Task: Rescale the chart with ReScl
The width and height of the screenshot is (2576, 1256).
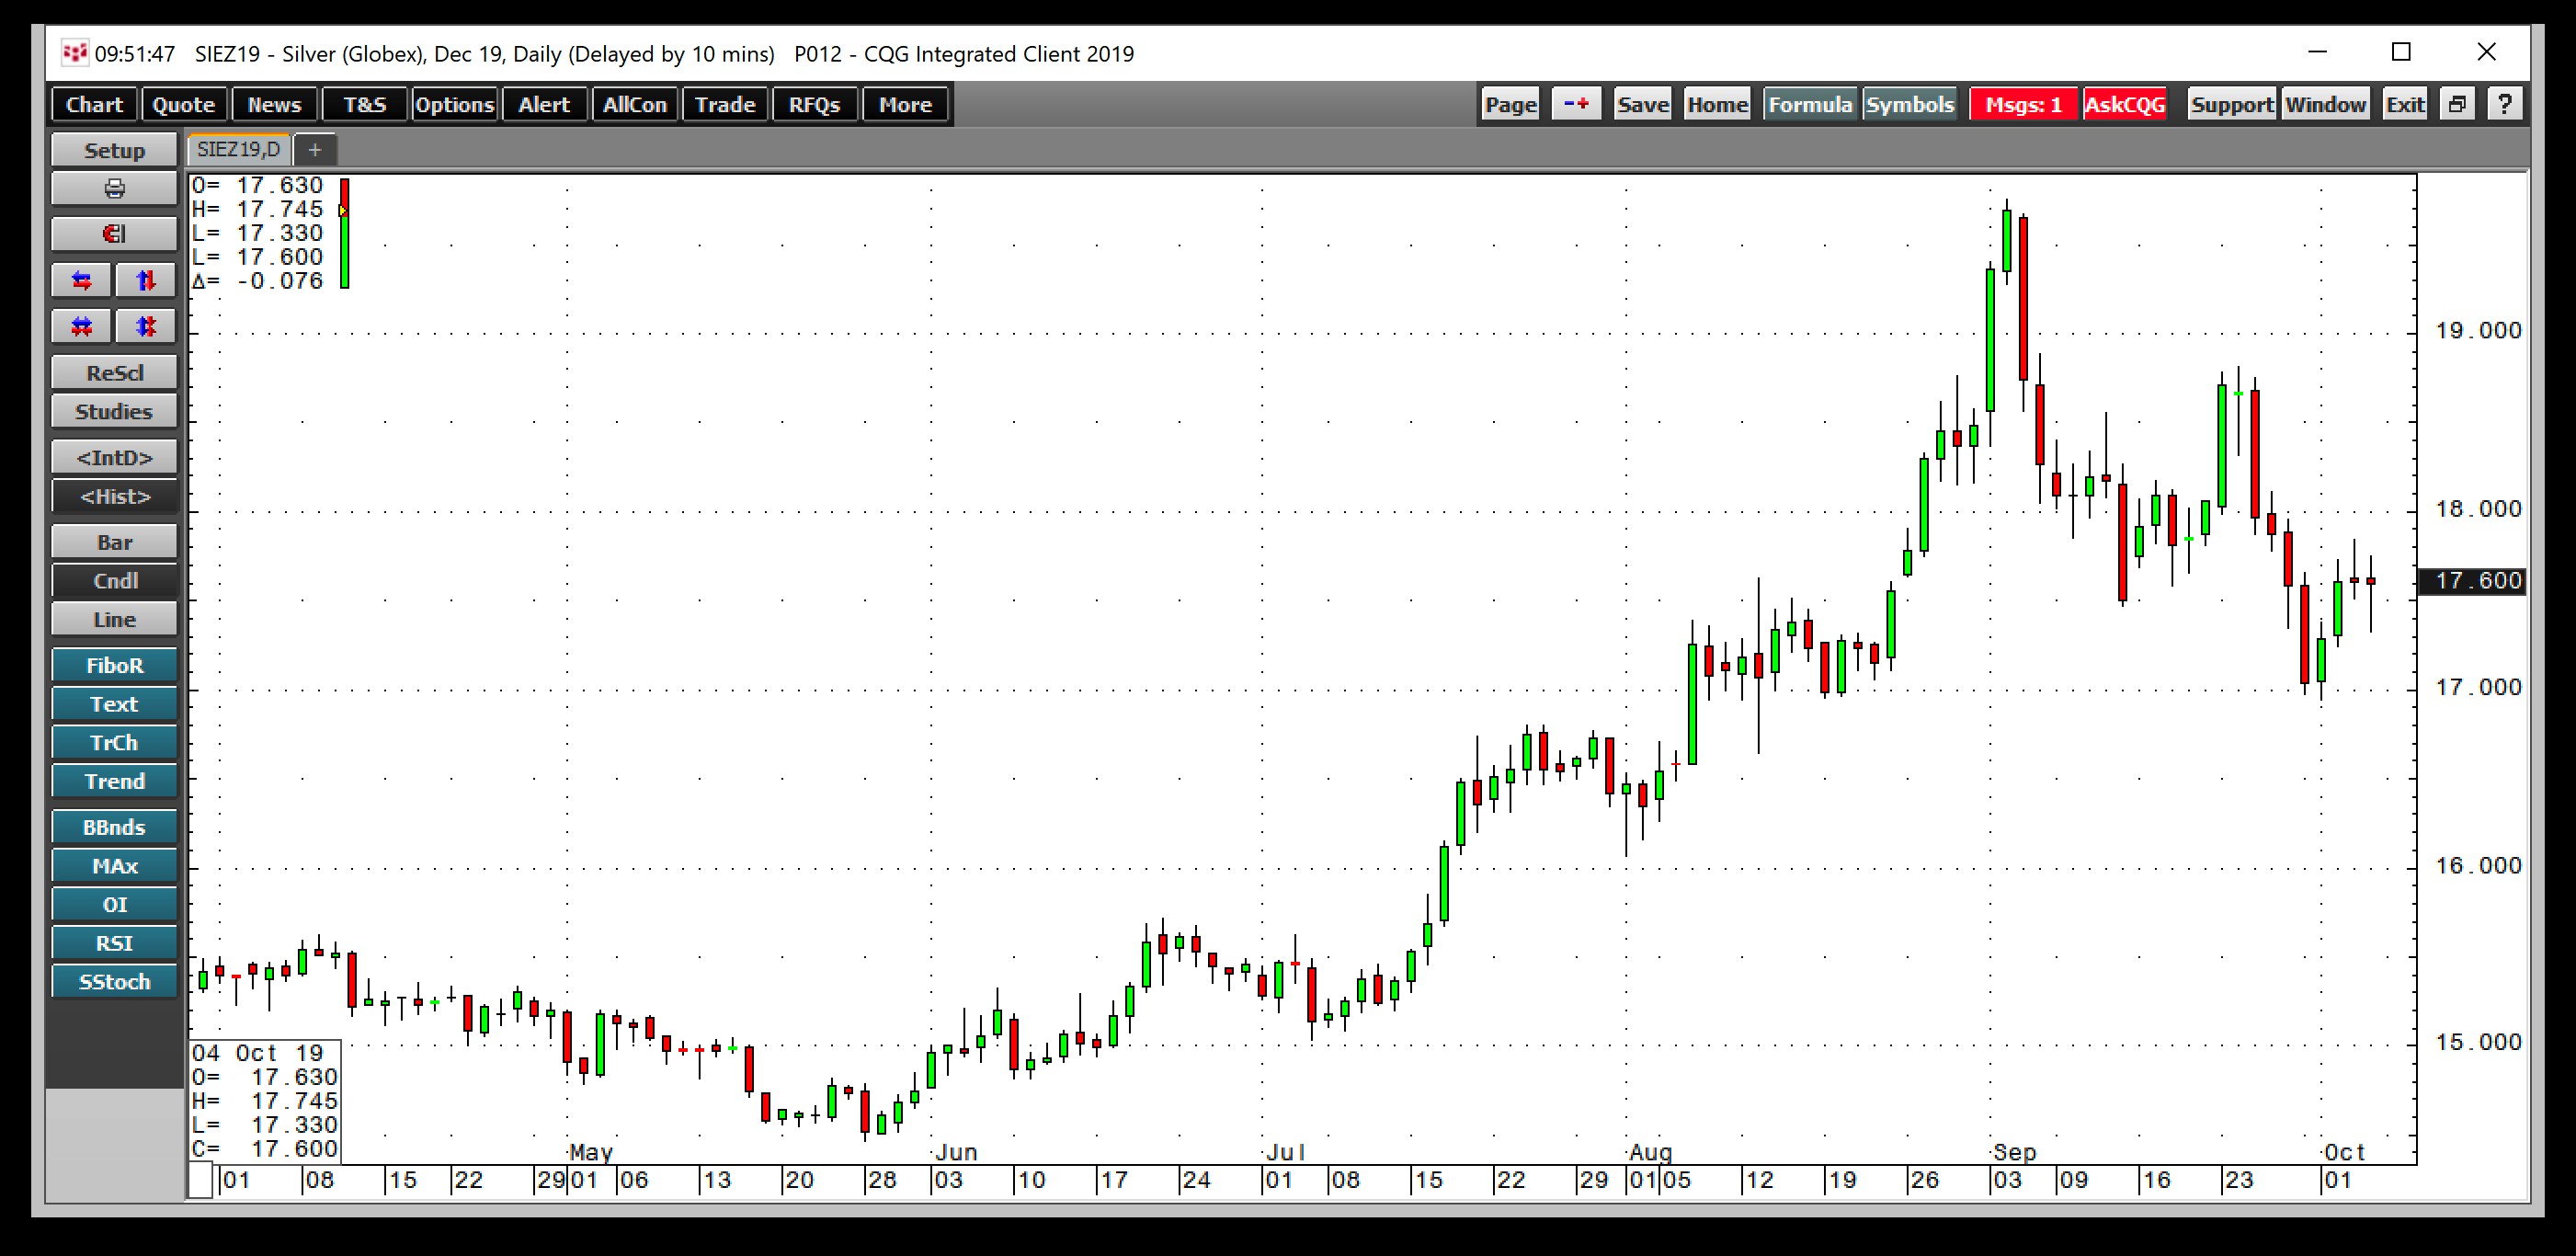Action: pos(114,371)
